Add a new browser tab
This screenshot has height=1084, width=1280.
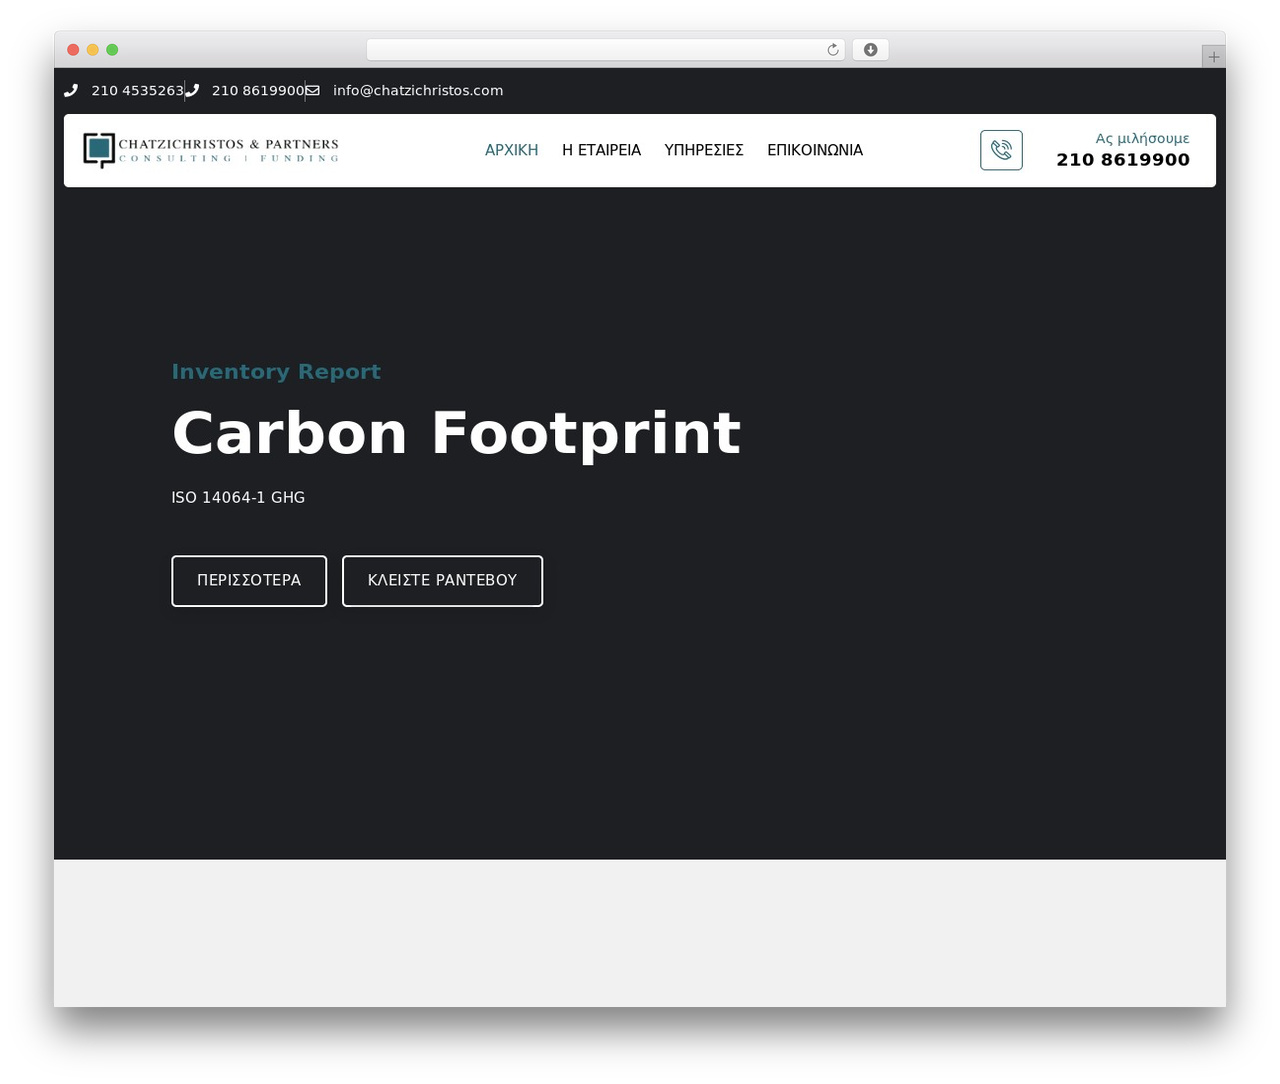[x=1213, y=56]
